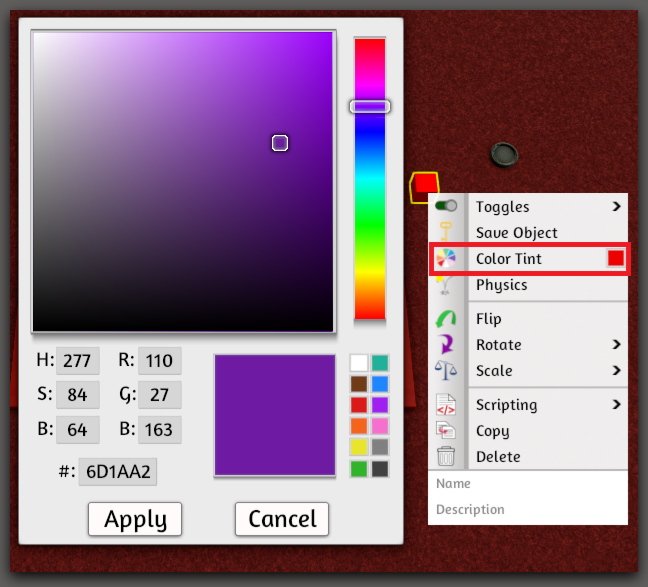Expand the Scale submenu arrow
The width and height of the screenshot is (648, 587).
click(617, 370)
